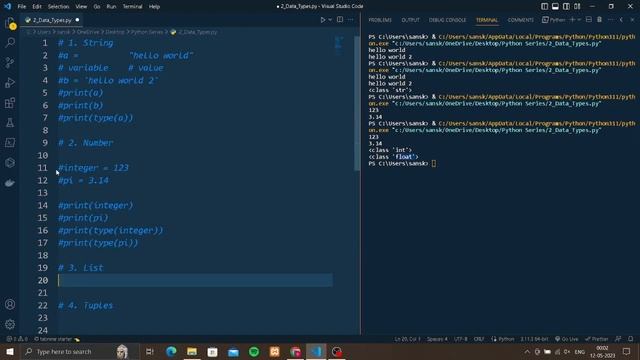Open the Run menu
640x360 pixels.
click(x=111, y=7)
